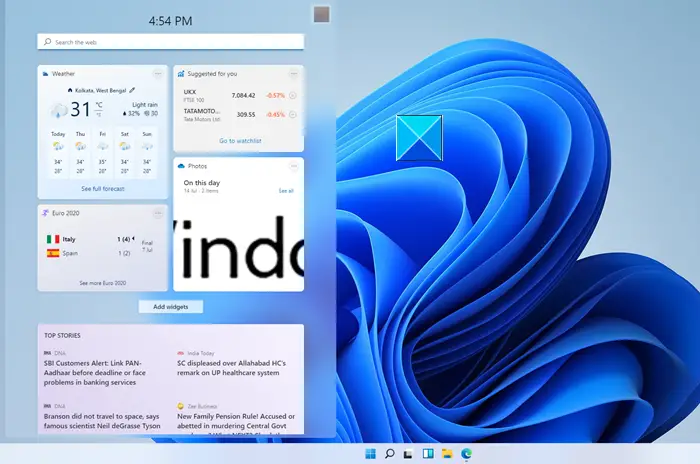The width and height of the screenshot is (700, 464).
Task: Select Thu forecast column
Action: coord(80,153)
